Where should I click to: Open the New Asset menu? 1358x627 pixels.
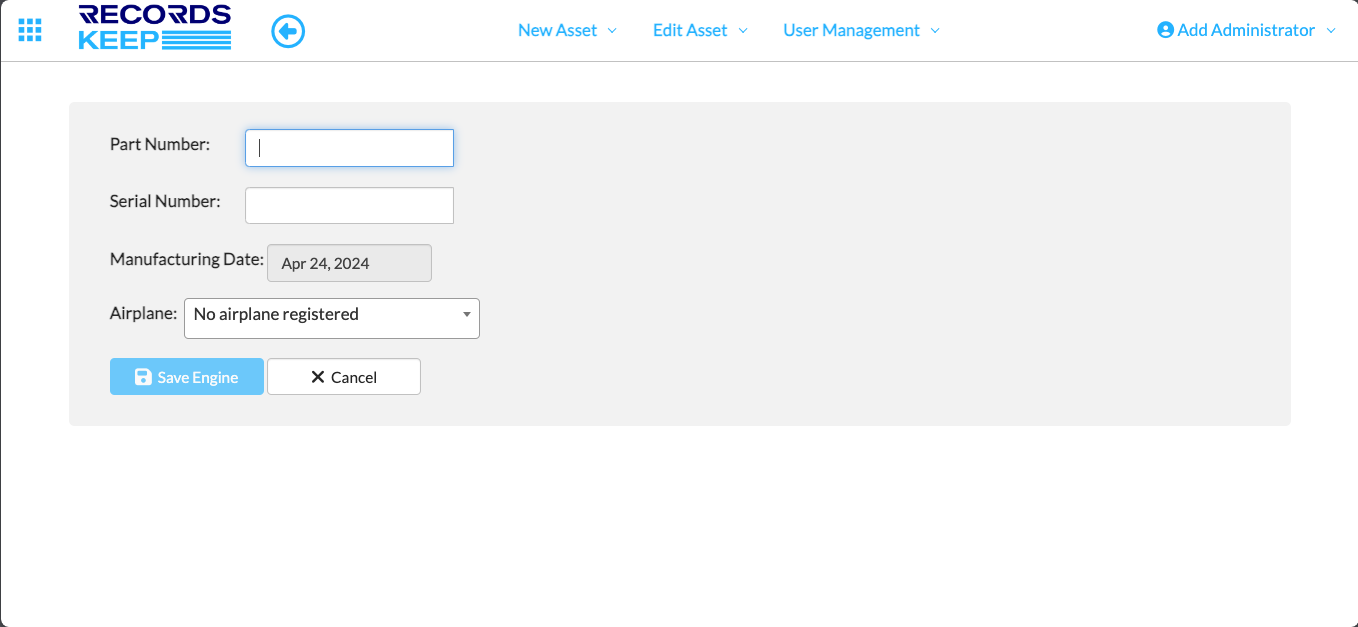tap(557, 30)
